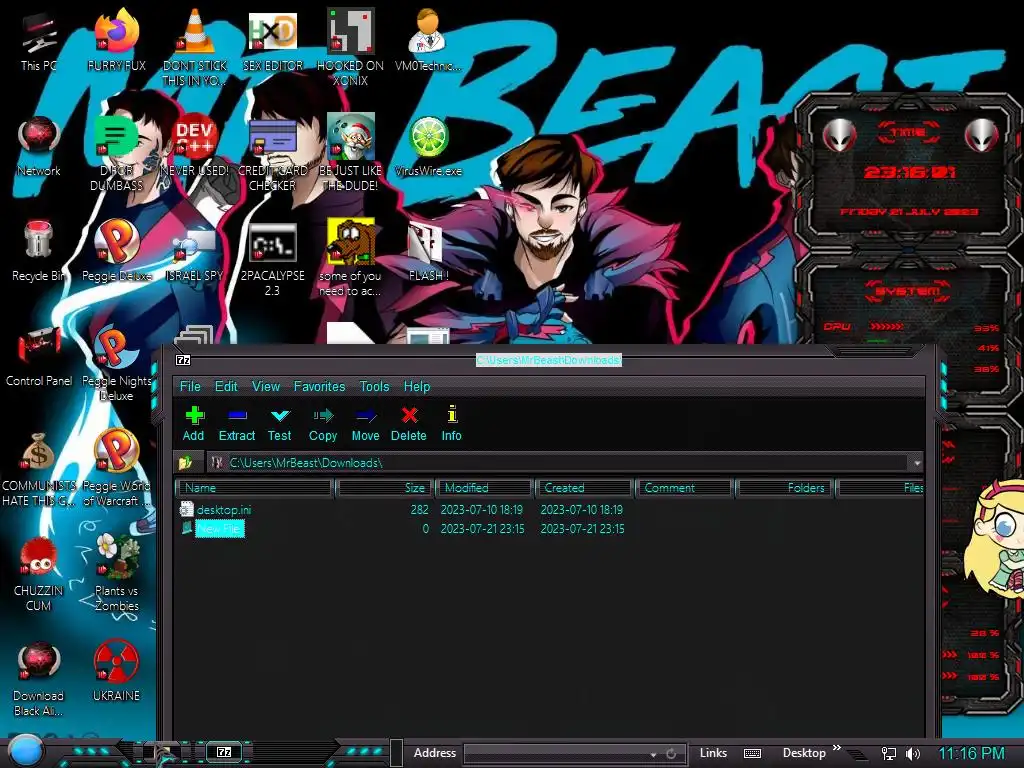Image resolution: width=1024 pixels, height=768 pixels.
Task: Expand the Desktop toolbar chevron
Action: point(837,748)
